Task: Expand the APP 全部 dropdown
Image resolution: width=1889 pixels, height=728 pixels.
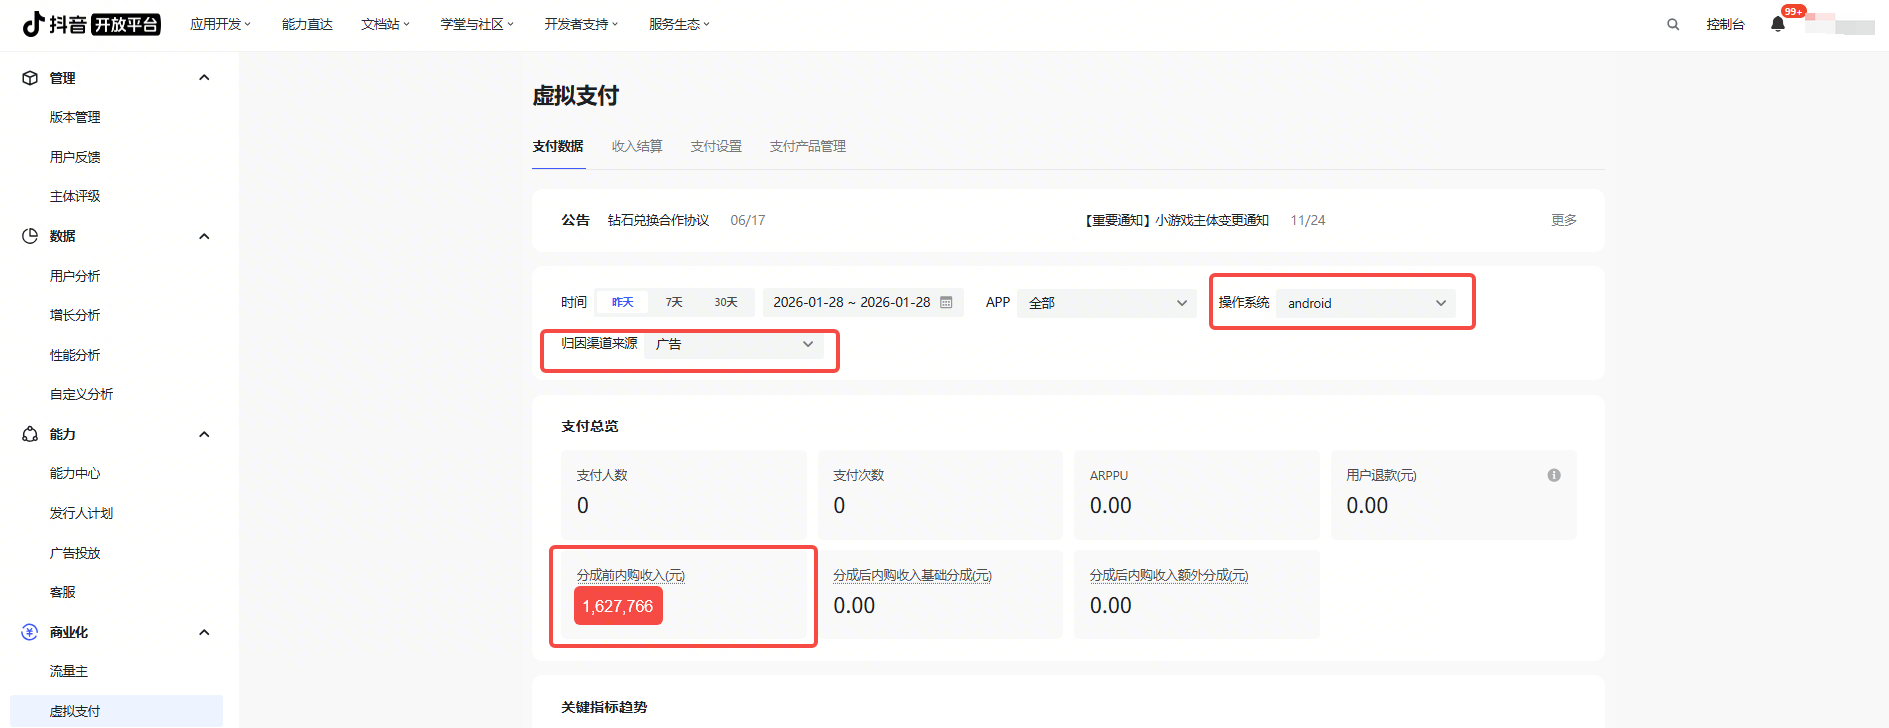Action: [1106, 303]
